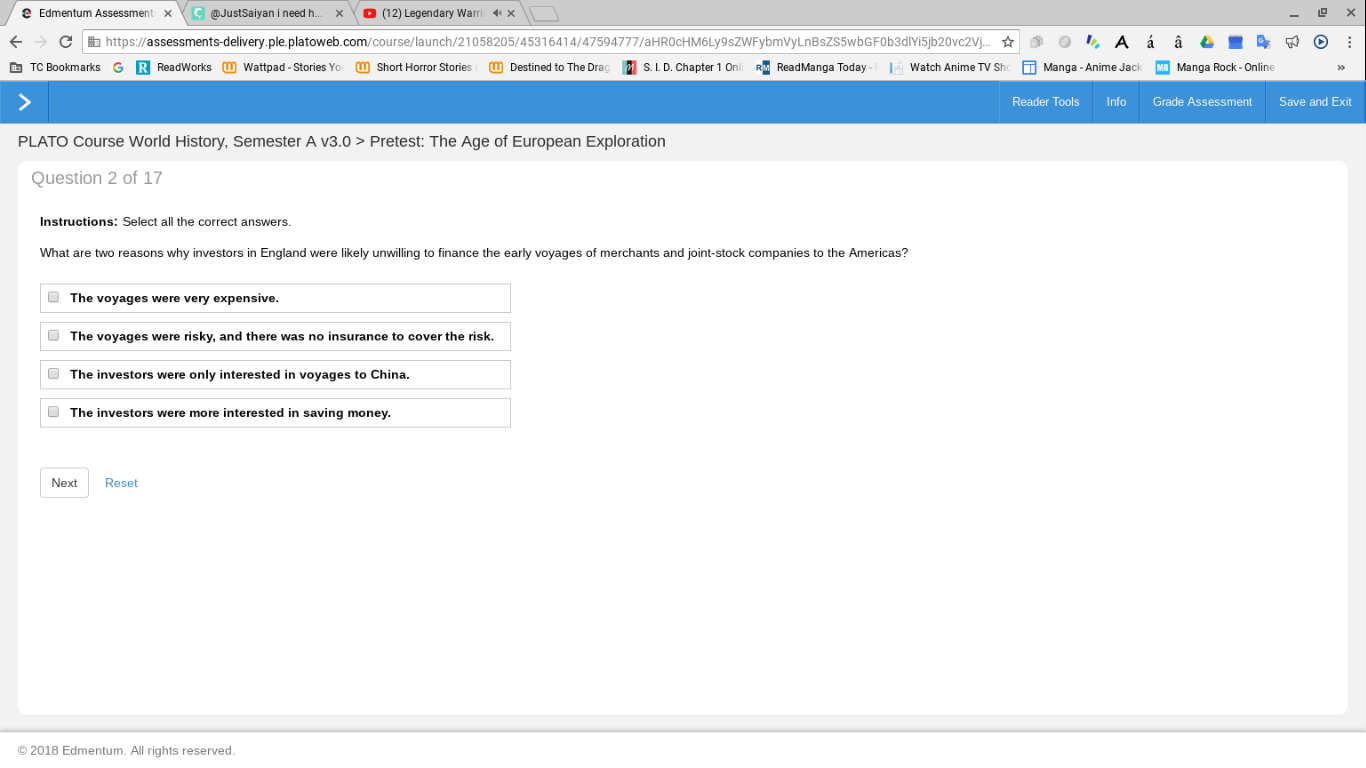Click Save and Exit
The height and width of the screenshot is (768, 1366).
point(1315,102)
